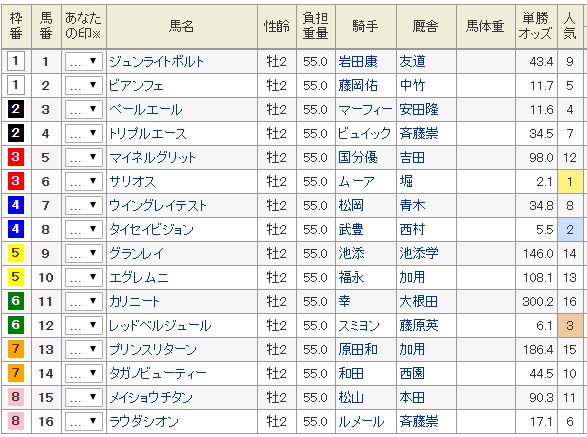
Task: Open horse name link レッドベルジュール
Action: tap(160, 325)
